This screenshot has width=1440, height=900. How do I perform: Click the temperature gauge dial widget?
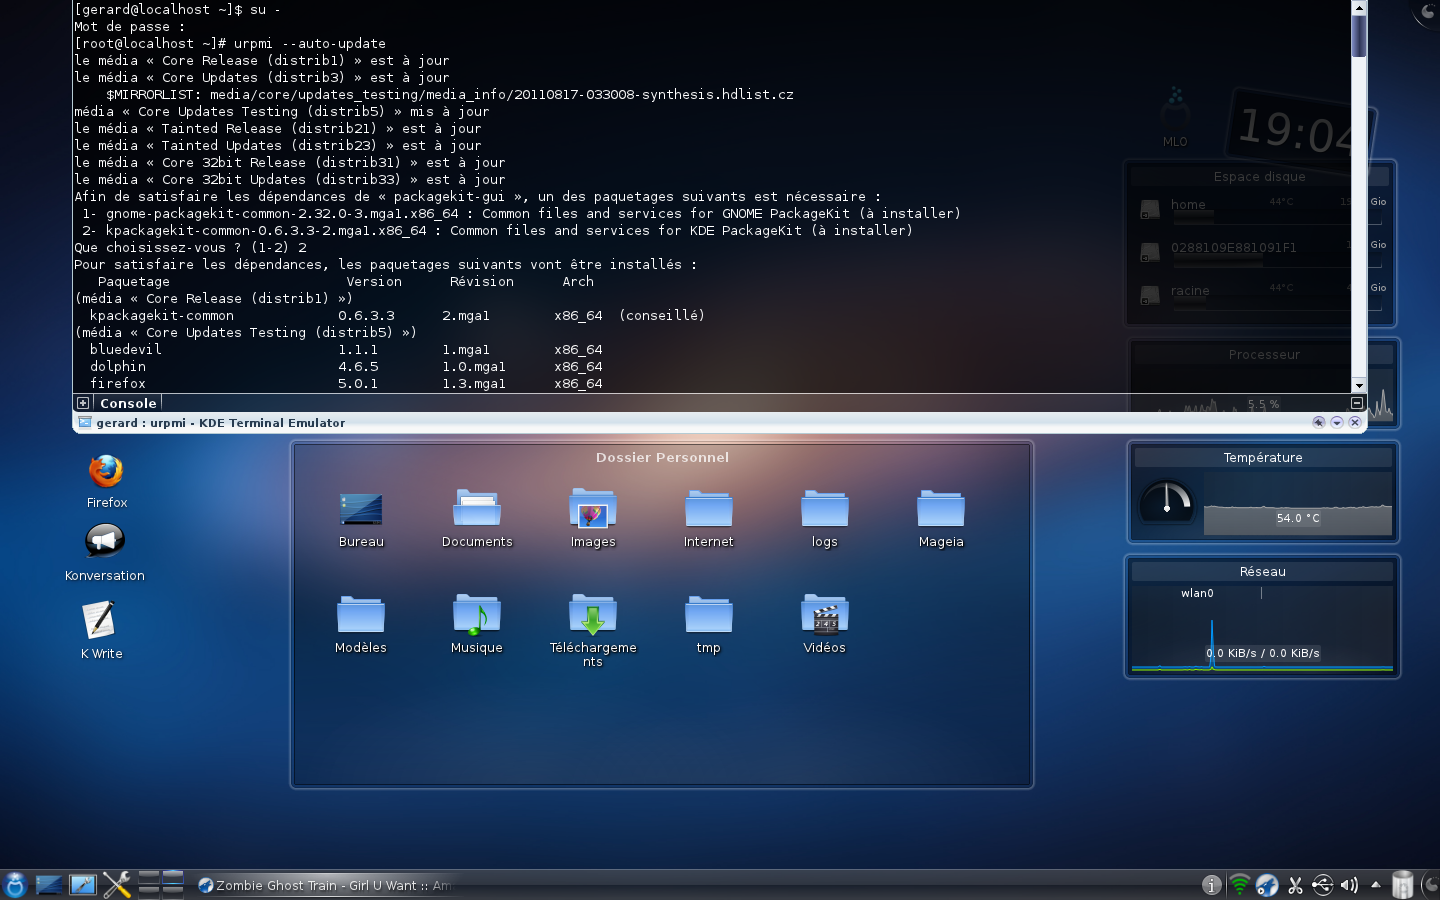click(x=1167, y=503)
